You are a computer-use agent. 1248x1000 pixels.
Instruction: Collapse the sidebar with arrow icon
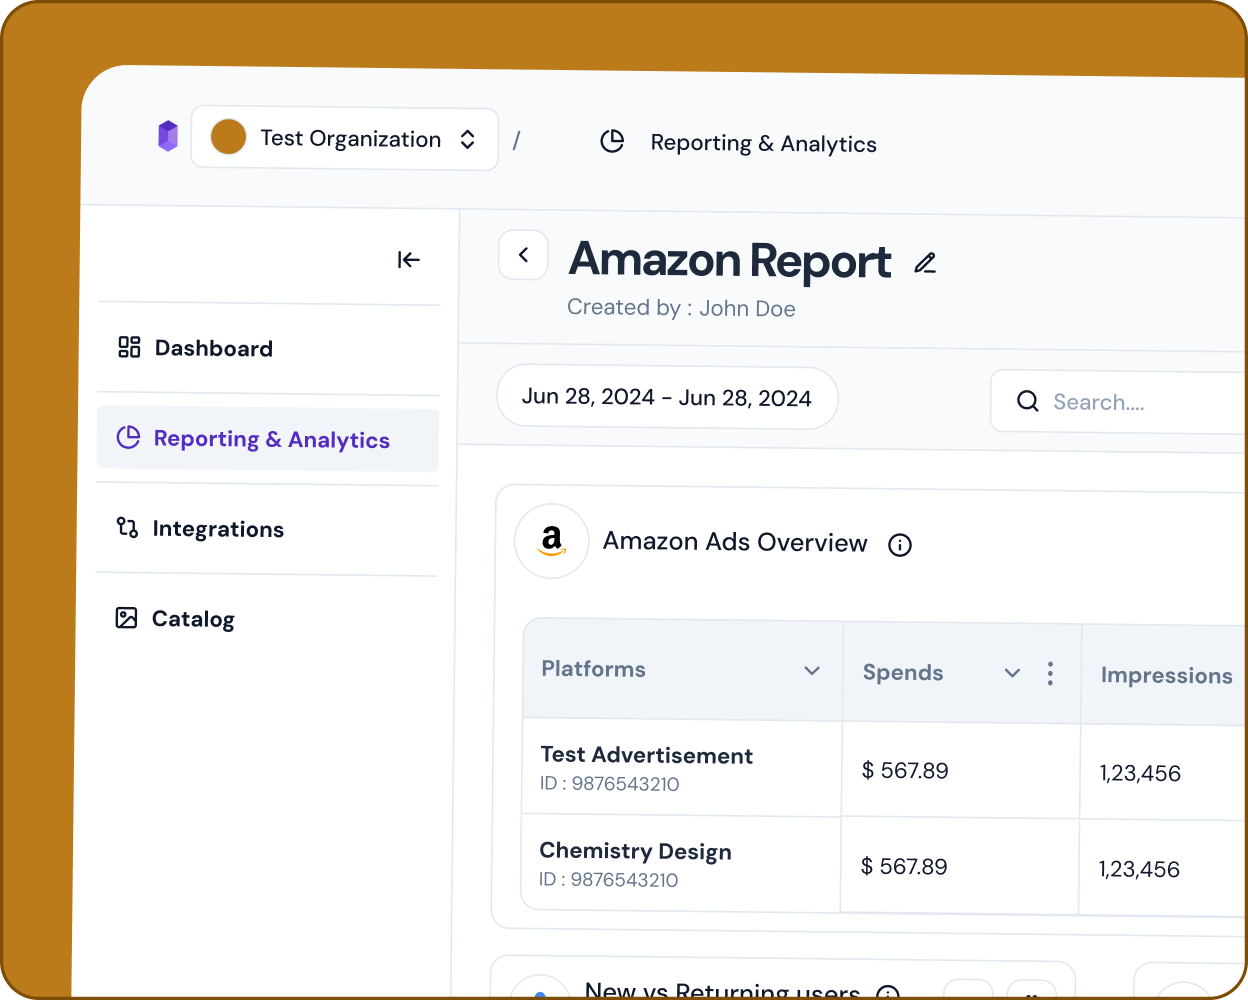[408, 260]
